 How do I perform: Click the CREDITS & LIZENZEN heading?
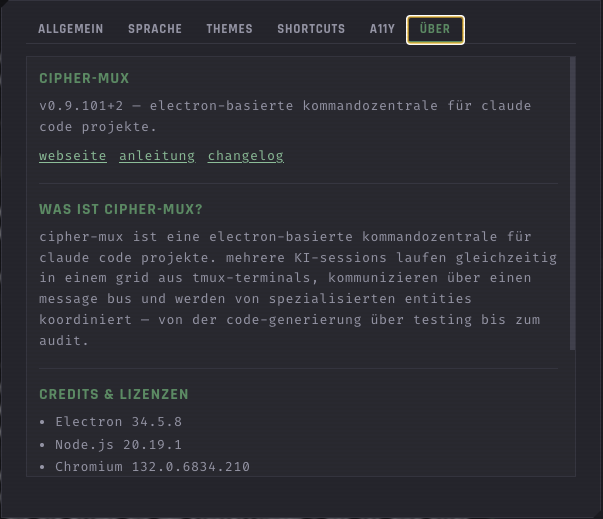click(x=114, y=394)
